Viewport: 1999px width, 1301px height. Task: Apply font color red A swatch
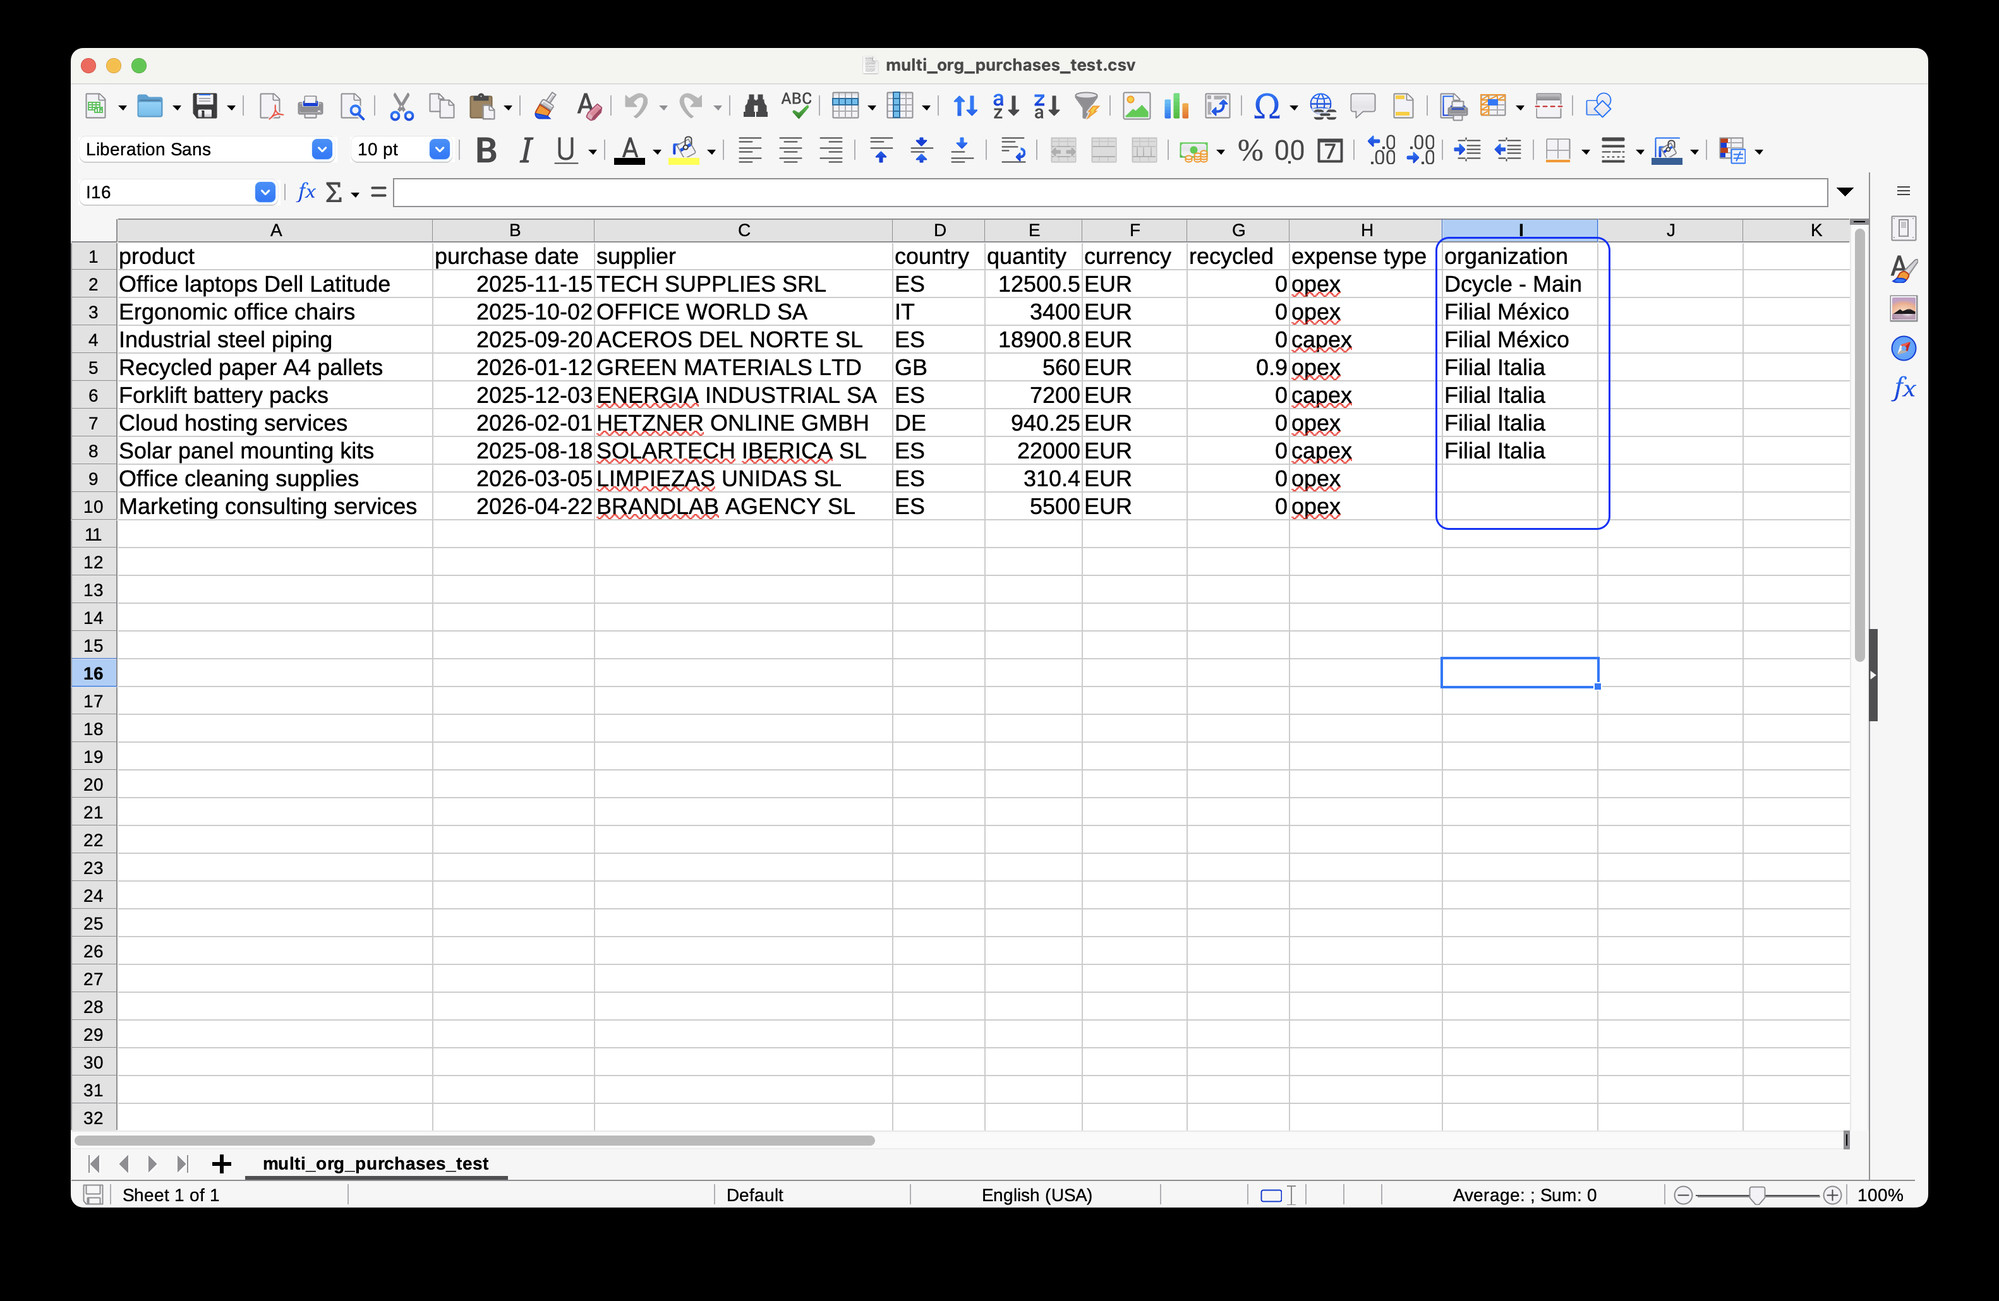[629, 151]
